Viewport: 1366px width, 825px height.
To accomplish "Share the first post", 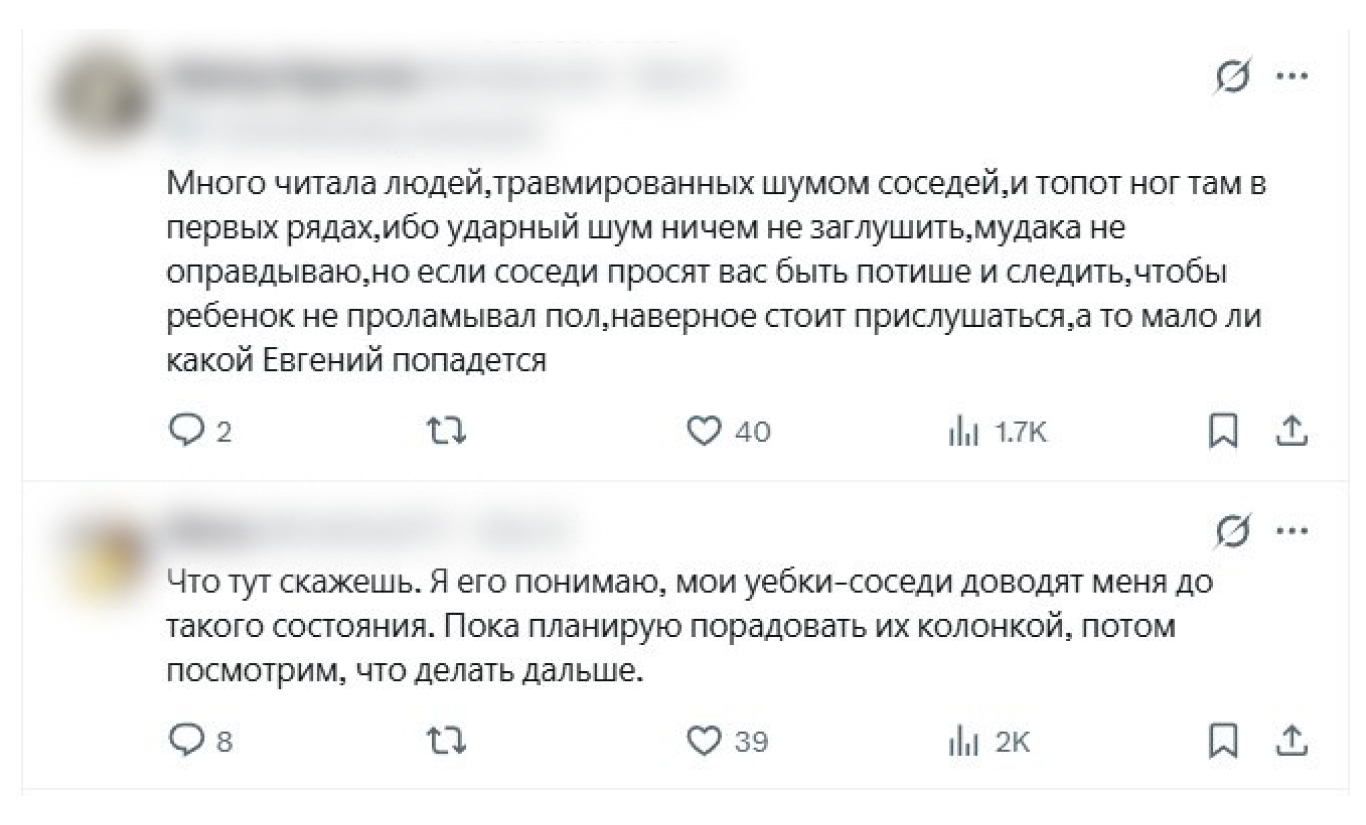I will (1292, 431).
